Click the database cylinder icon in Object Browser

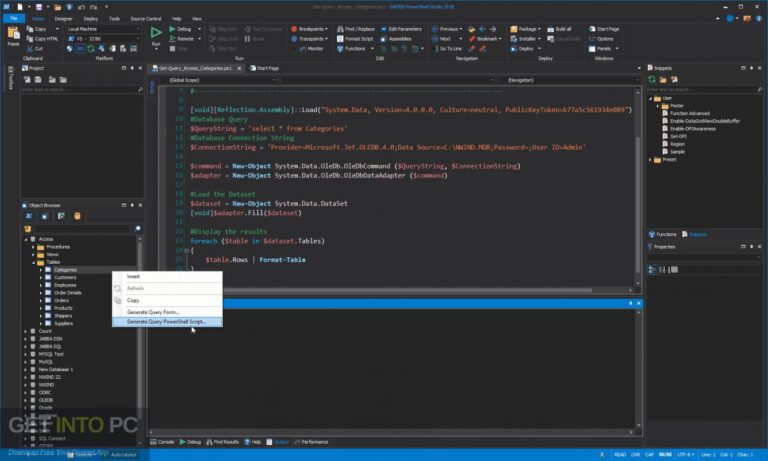(x=77, y=216)
